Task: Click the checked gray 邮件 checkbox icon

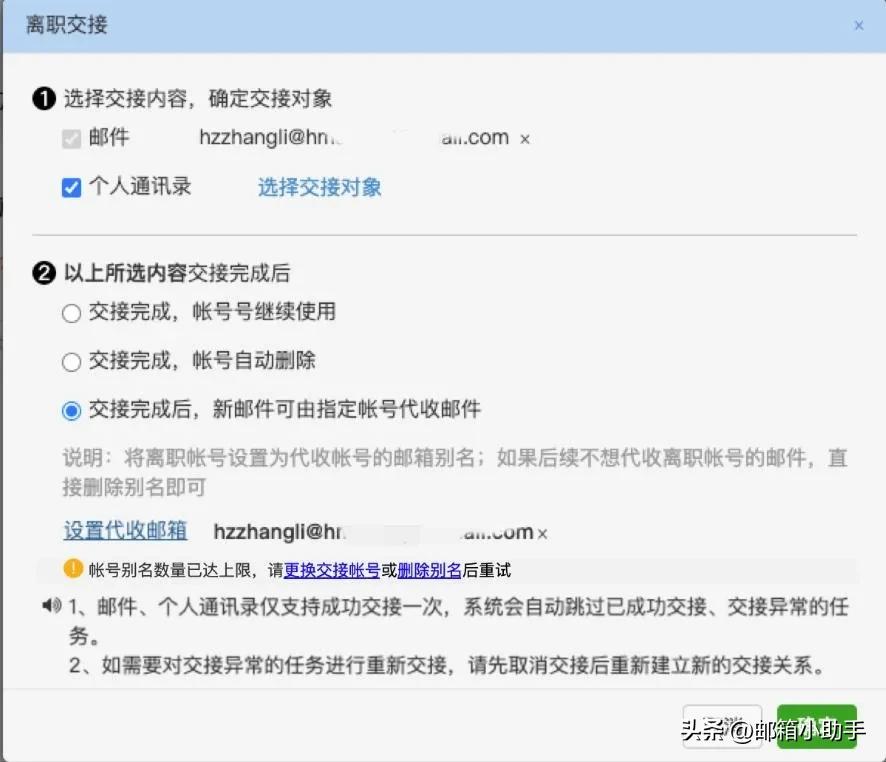Action: tap(70, 138)
